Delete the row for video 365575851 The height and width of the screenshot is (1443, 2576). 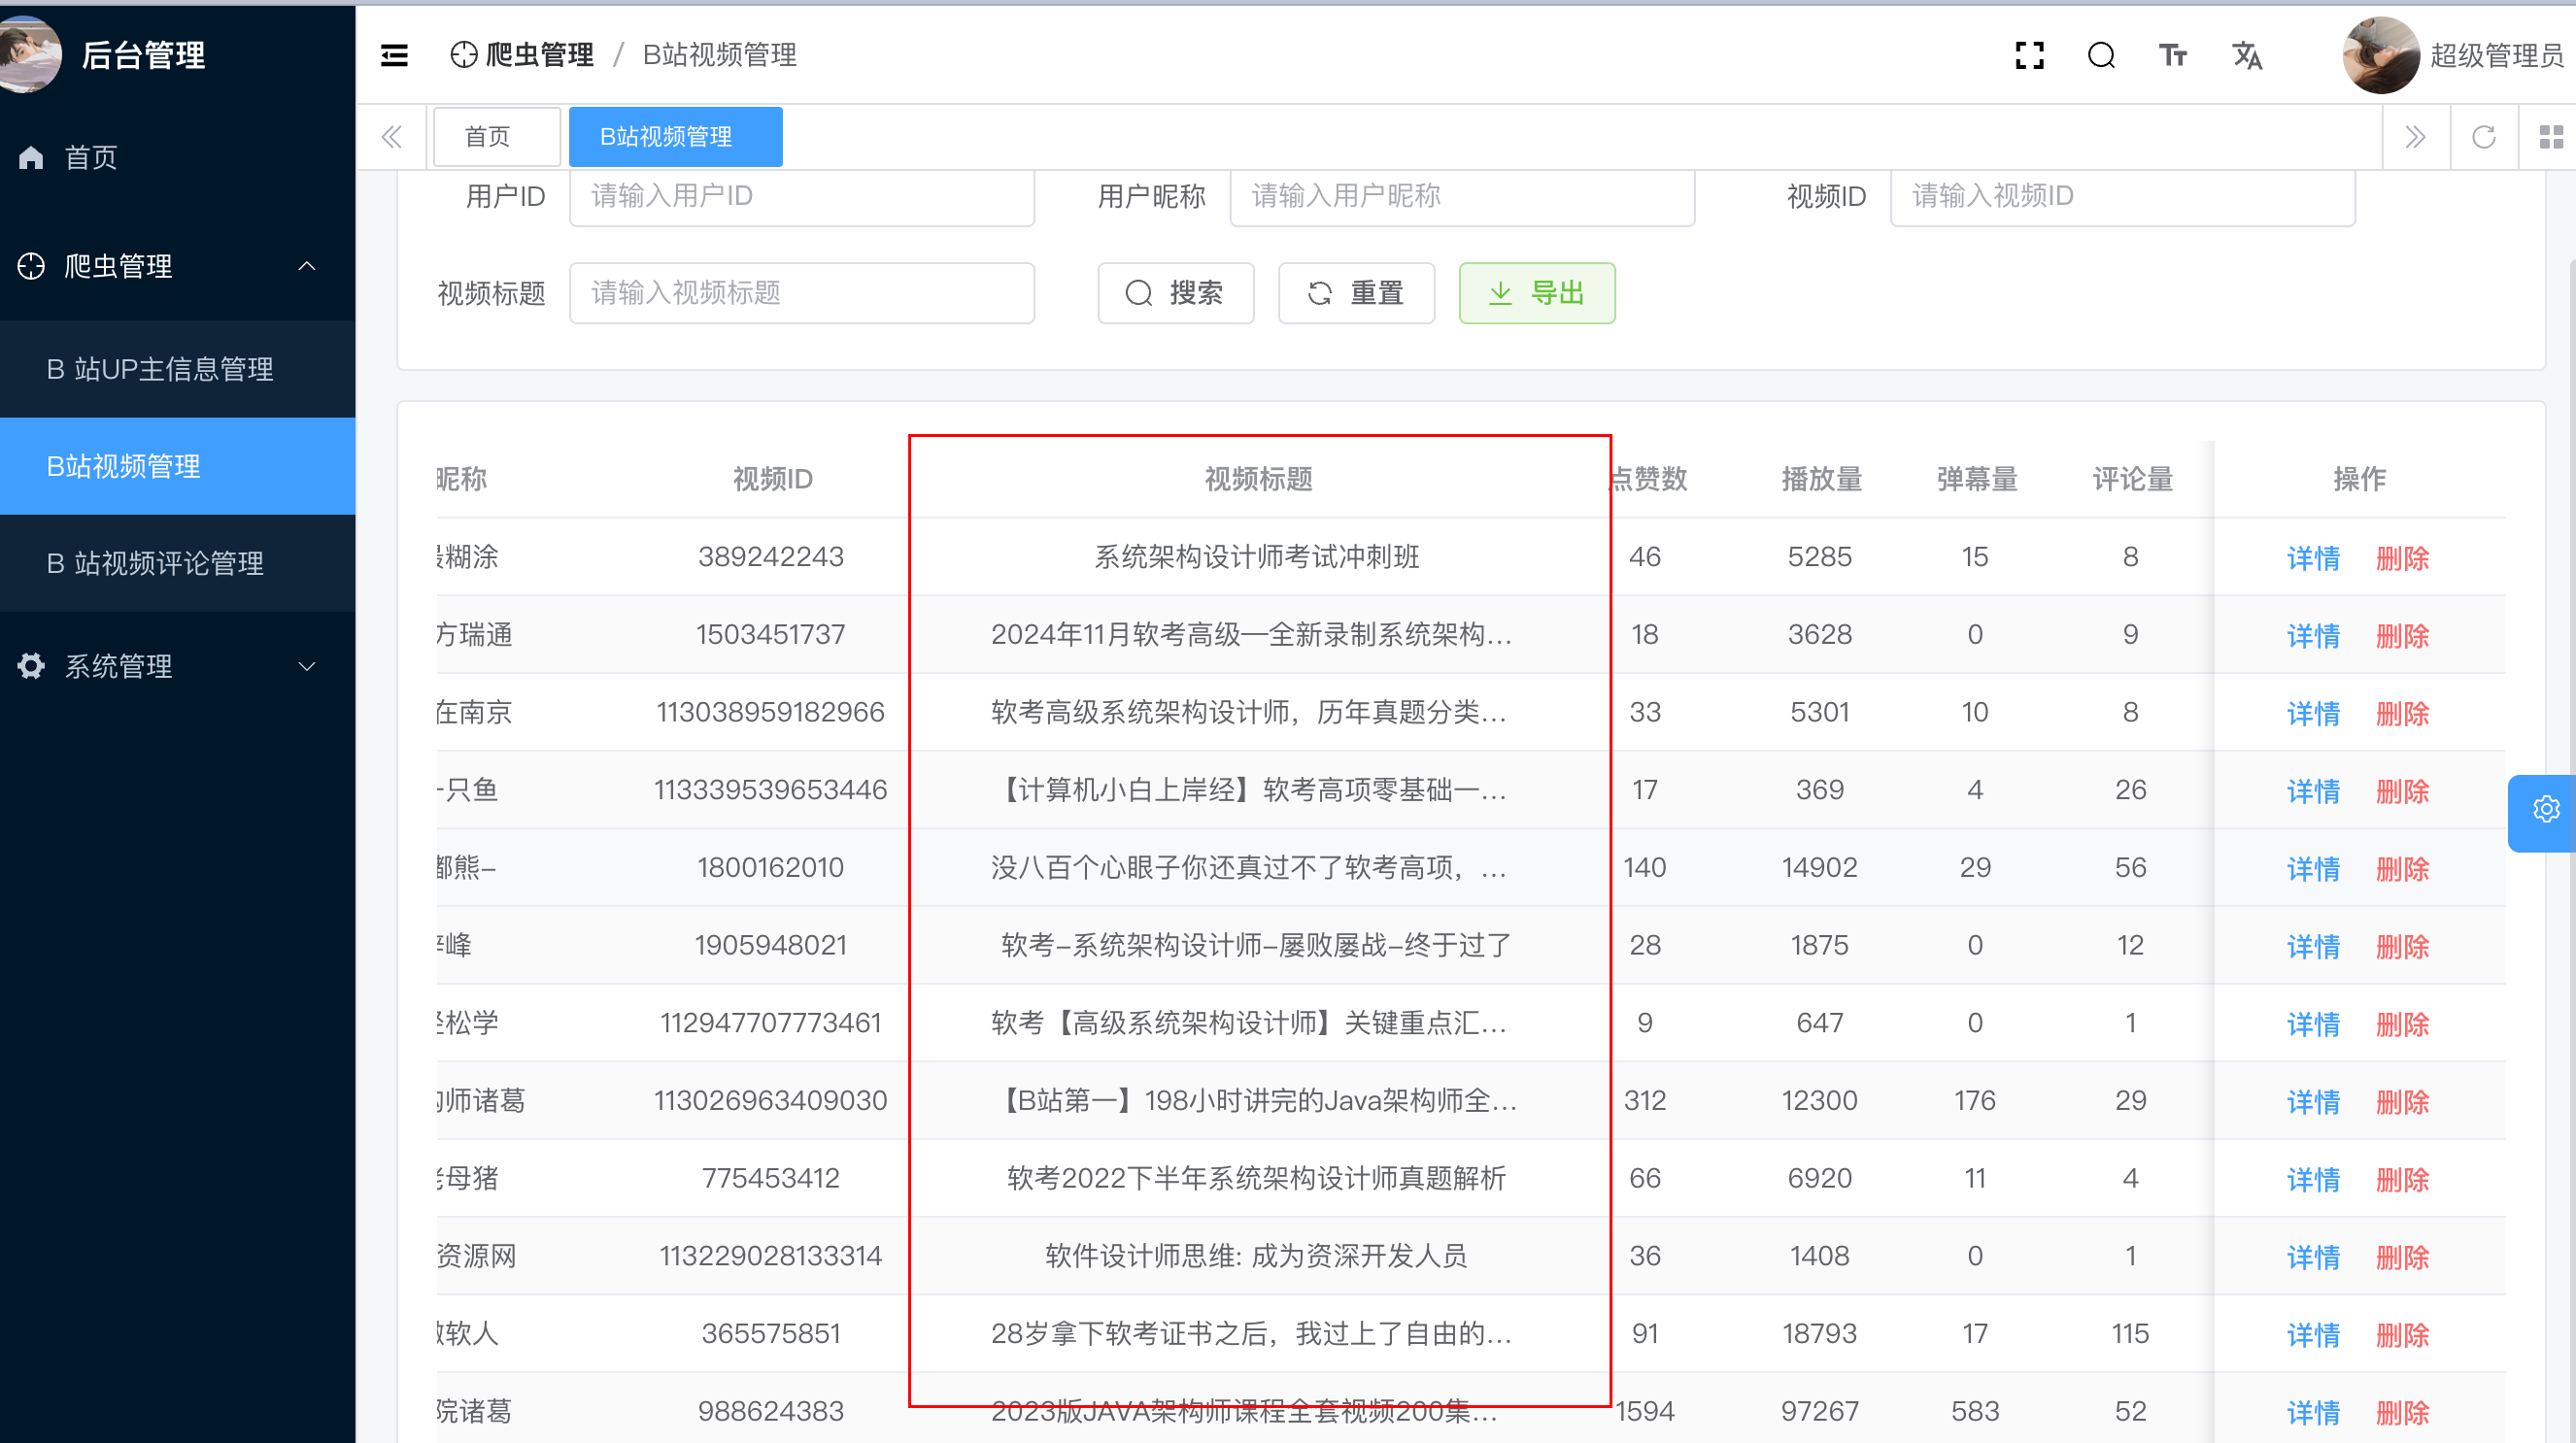[x=2402, y=1334]
